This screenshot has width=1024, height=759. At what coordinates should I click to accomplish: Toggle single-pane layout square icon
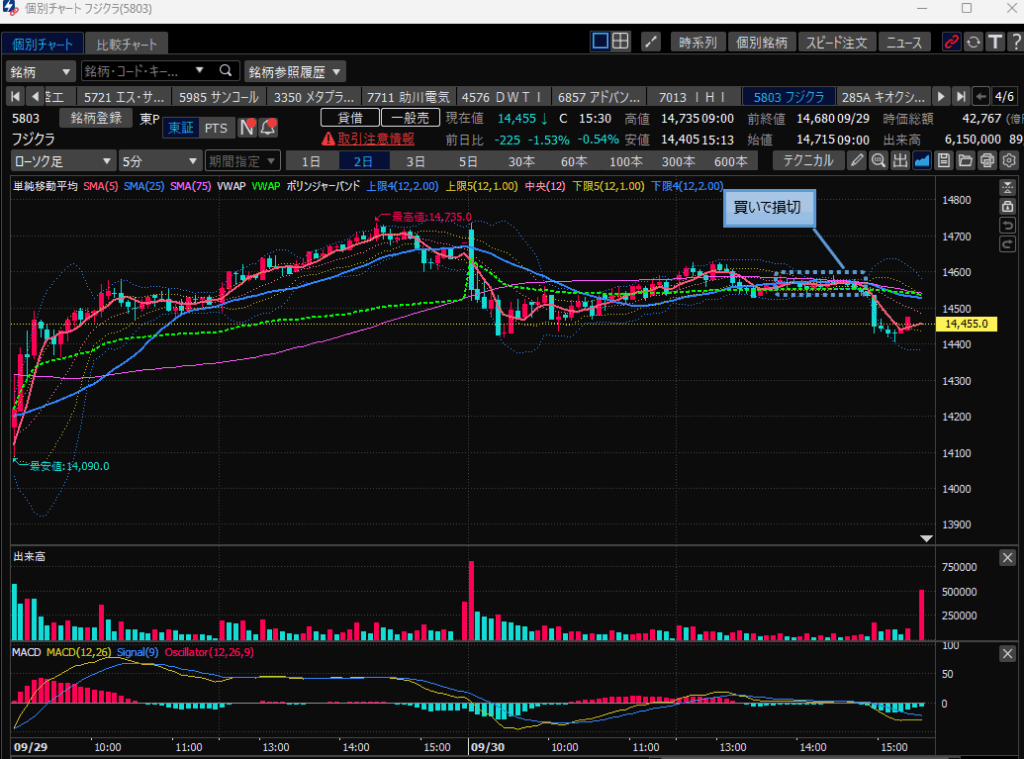(x=600, y=41)
